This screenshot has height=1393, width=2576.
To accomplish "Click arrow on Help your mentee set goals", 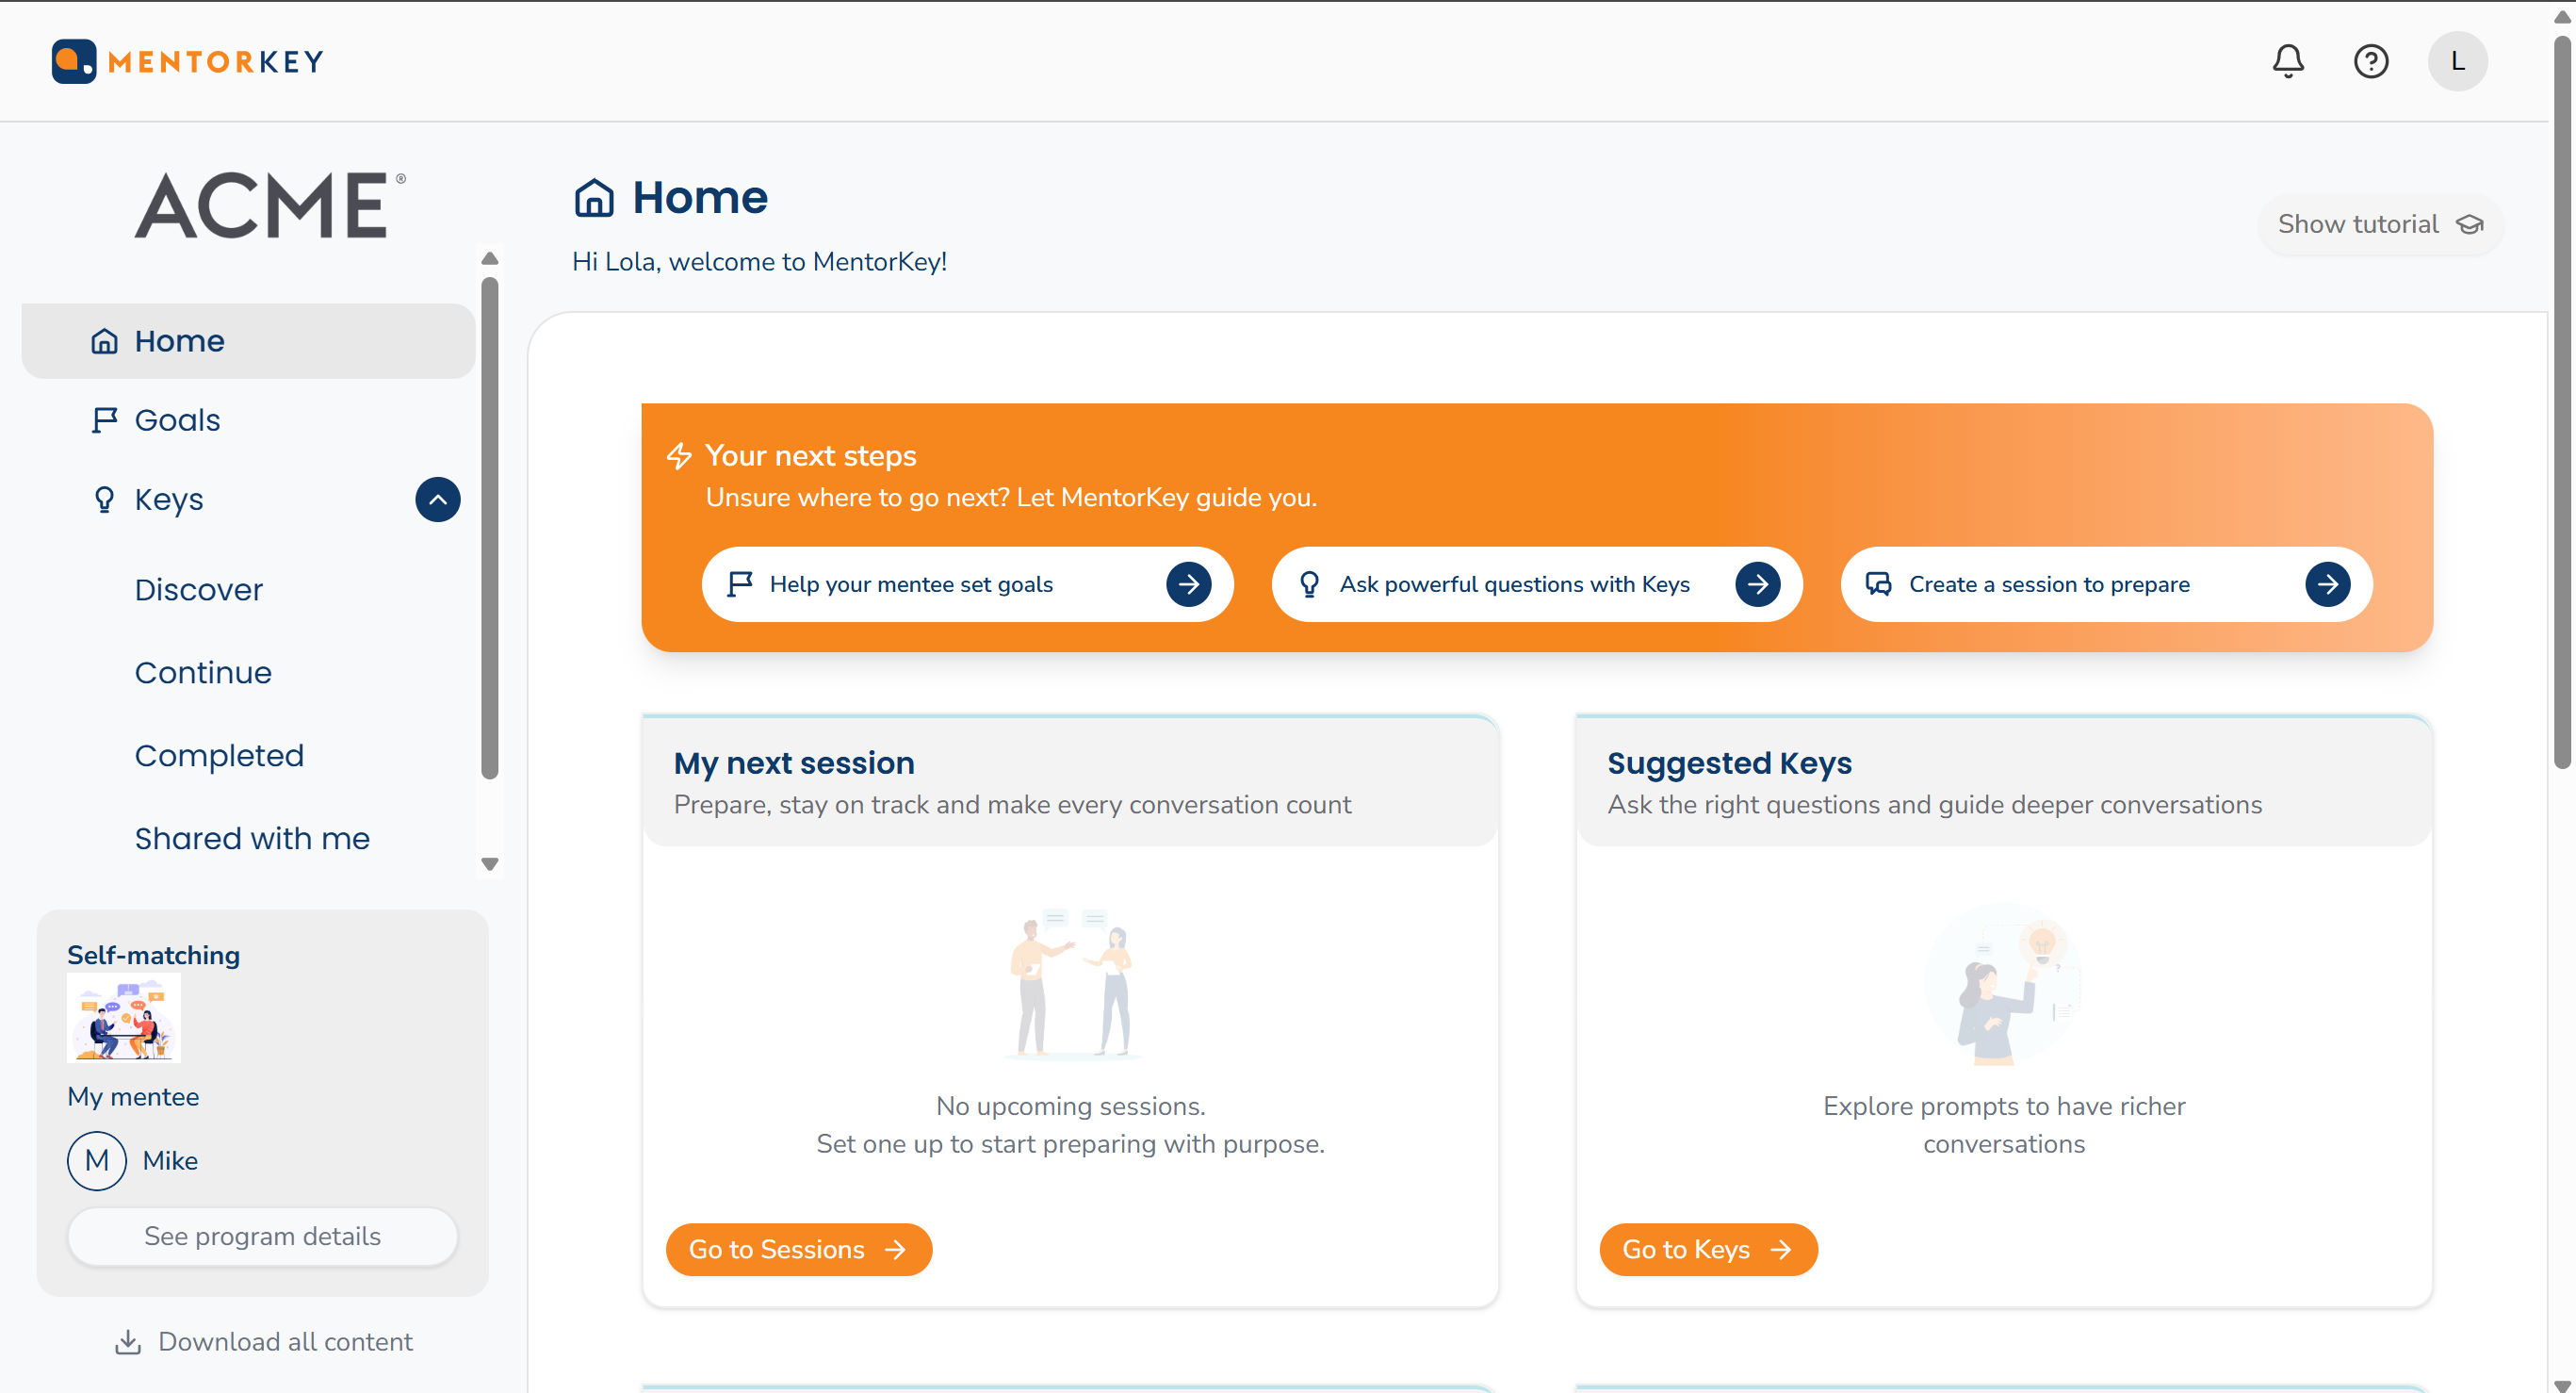I will point(1188,584).
